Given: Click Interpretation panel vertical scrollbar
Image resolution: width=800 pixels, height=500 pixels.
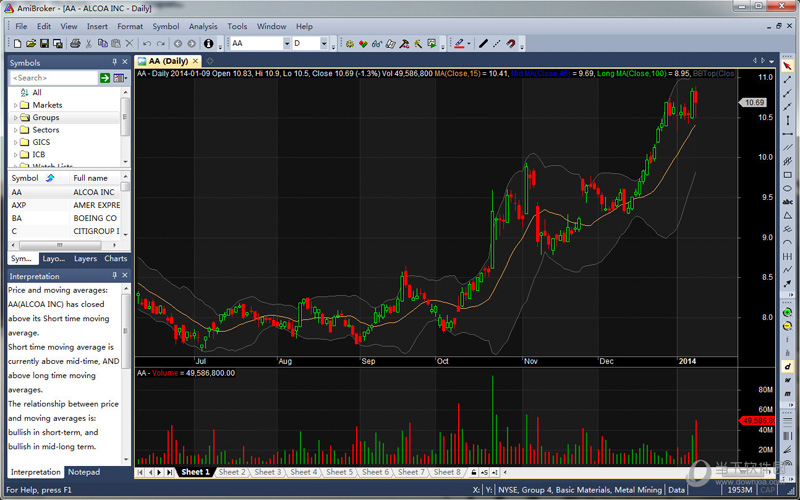Looking at the screenshot, I should [x=126, y=372].
